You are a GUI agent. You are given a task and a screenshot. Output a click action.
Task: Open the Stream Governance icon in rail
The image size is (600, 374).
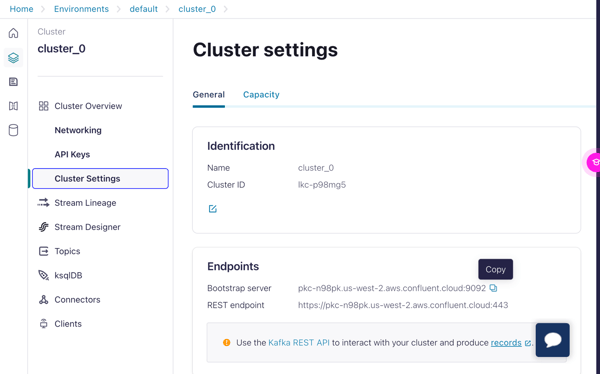[13, 106]
